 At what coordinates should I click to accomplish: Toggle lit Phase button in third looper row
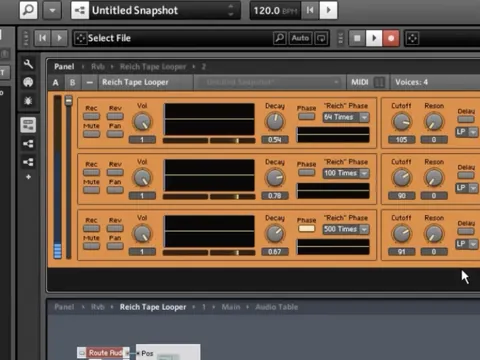click(306, 228)
